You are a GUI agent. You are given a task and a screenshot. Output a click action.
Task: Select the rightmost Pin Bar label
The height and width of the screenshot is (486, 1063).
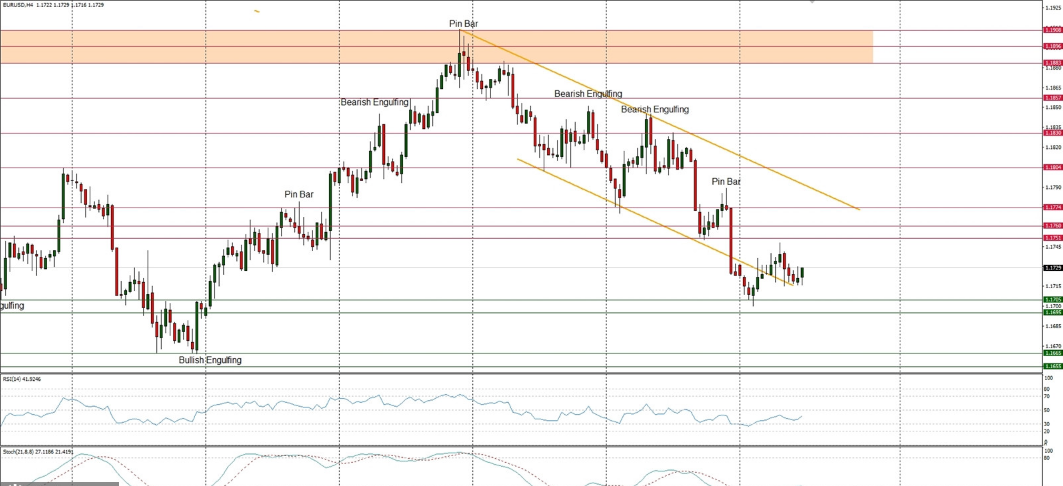pos(726,181)
